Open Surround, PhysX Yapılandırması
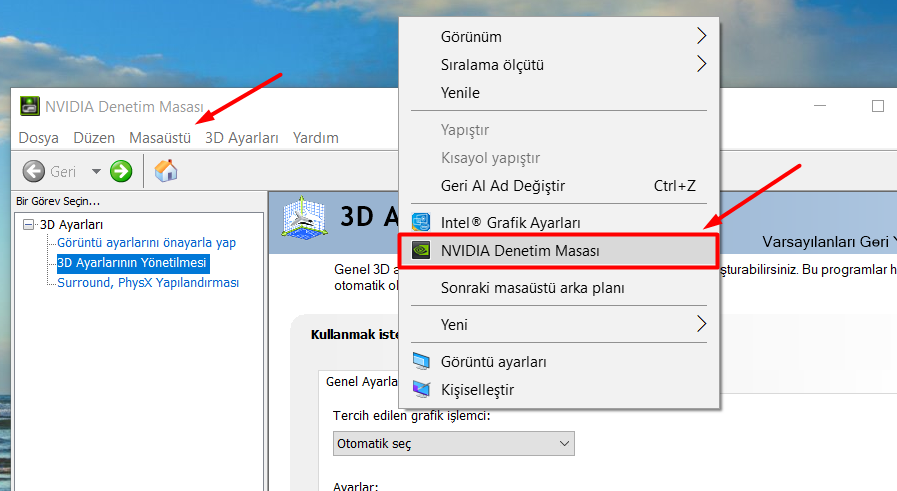This screenshot has width=897, height=491. 148,283
